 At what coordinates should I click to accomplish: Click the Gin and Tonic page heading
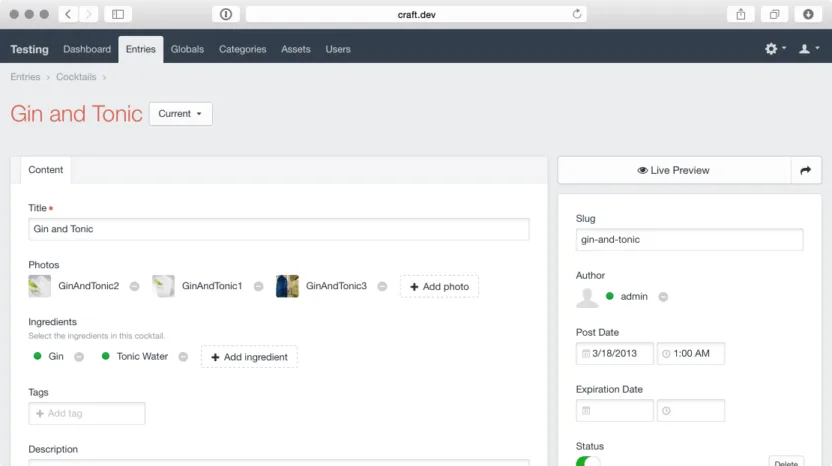(x=76, y=114)
